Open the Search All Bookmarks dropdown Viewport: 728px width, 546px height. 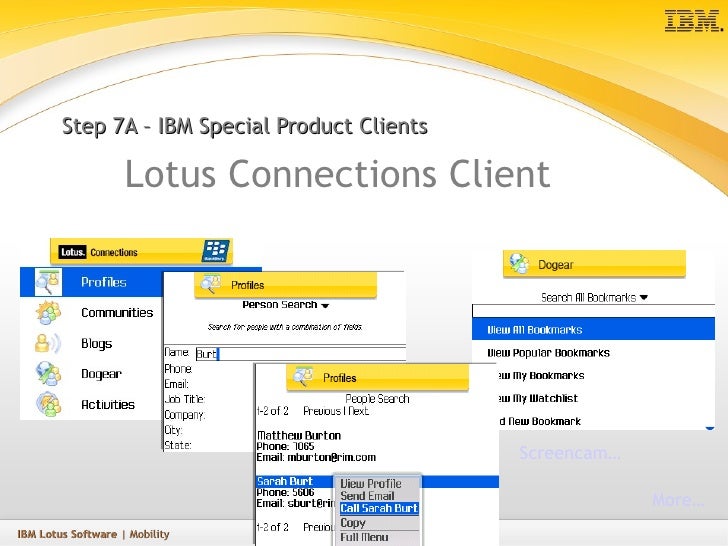coord(594,298)
